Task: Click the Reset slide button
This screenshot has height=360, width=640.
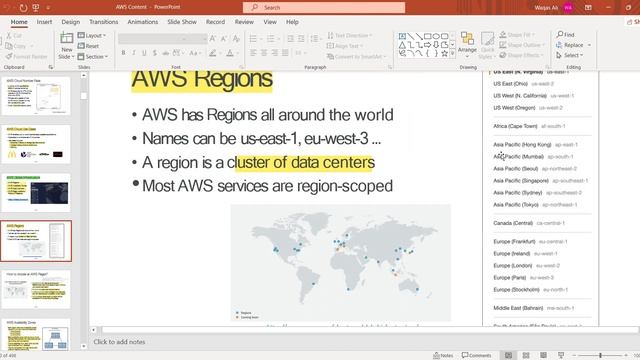Action: point(89,46)
